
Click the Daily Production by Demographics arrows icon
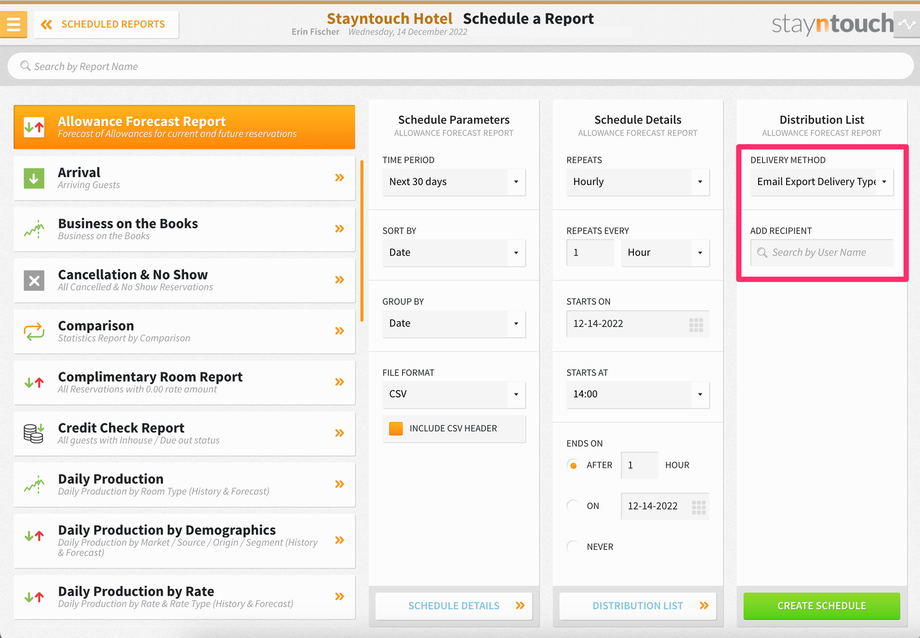tap(34, 535)
